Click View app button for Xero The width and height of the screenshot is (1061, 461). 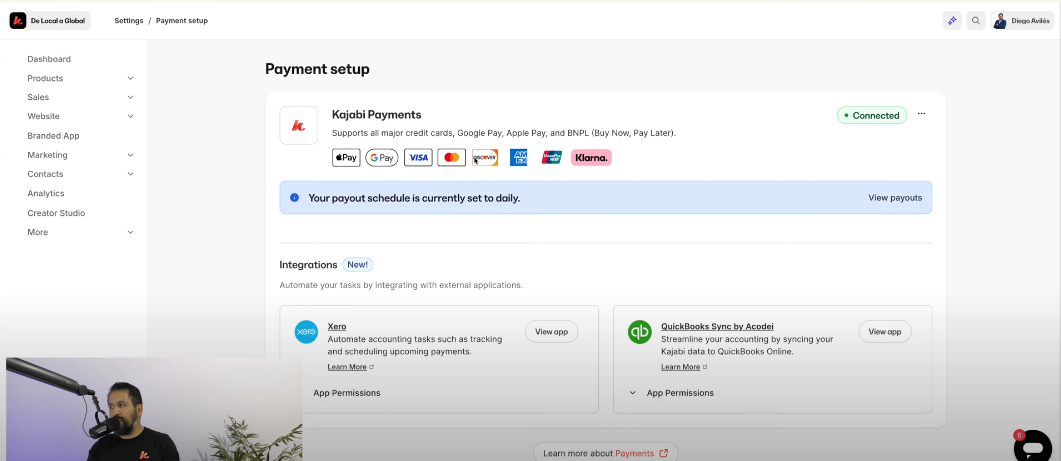pyautogui.click(x=551, y=332)
